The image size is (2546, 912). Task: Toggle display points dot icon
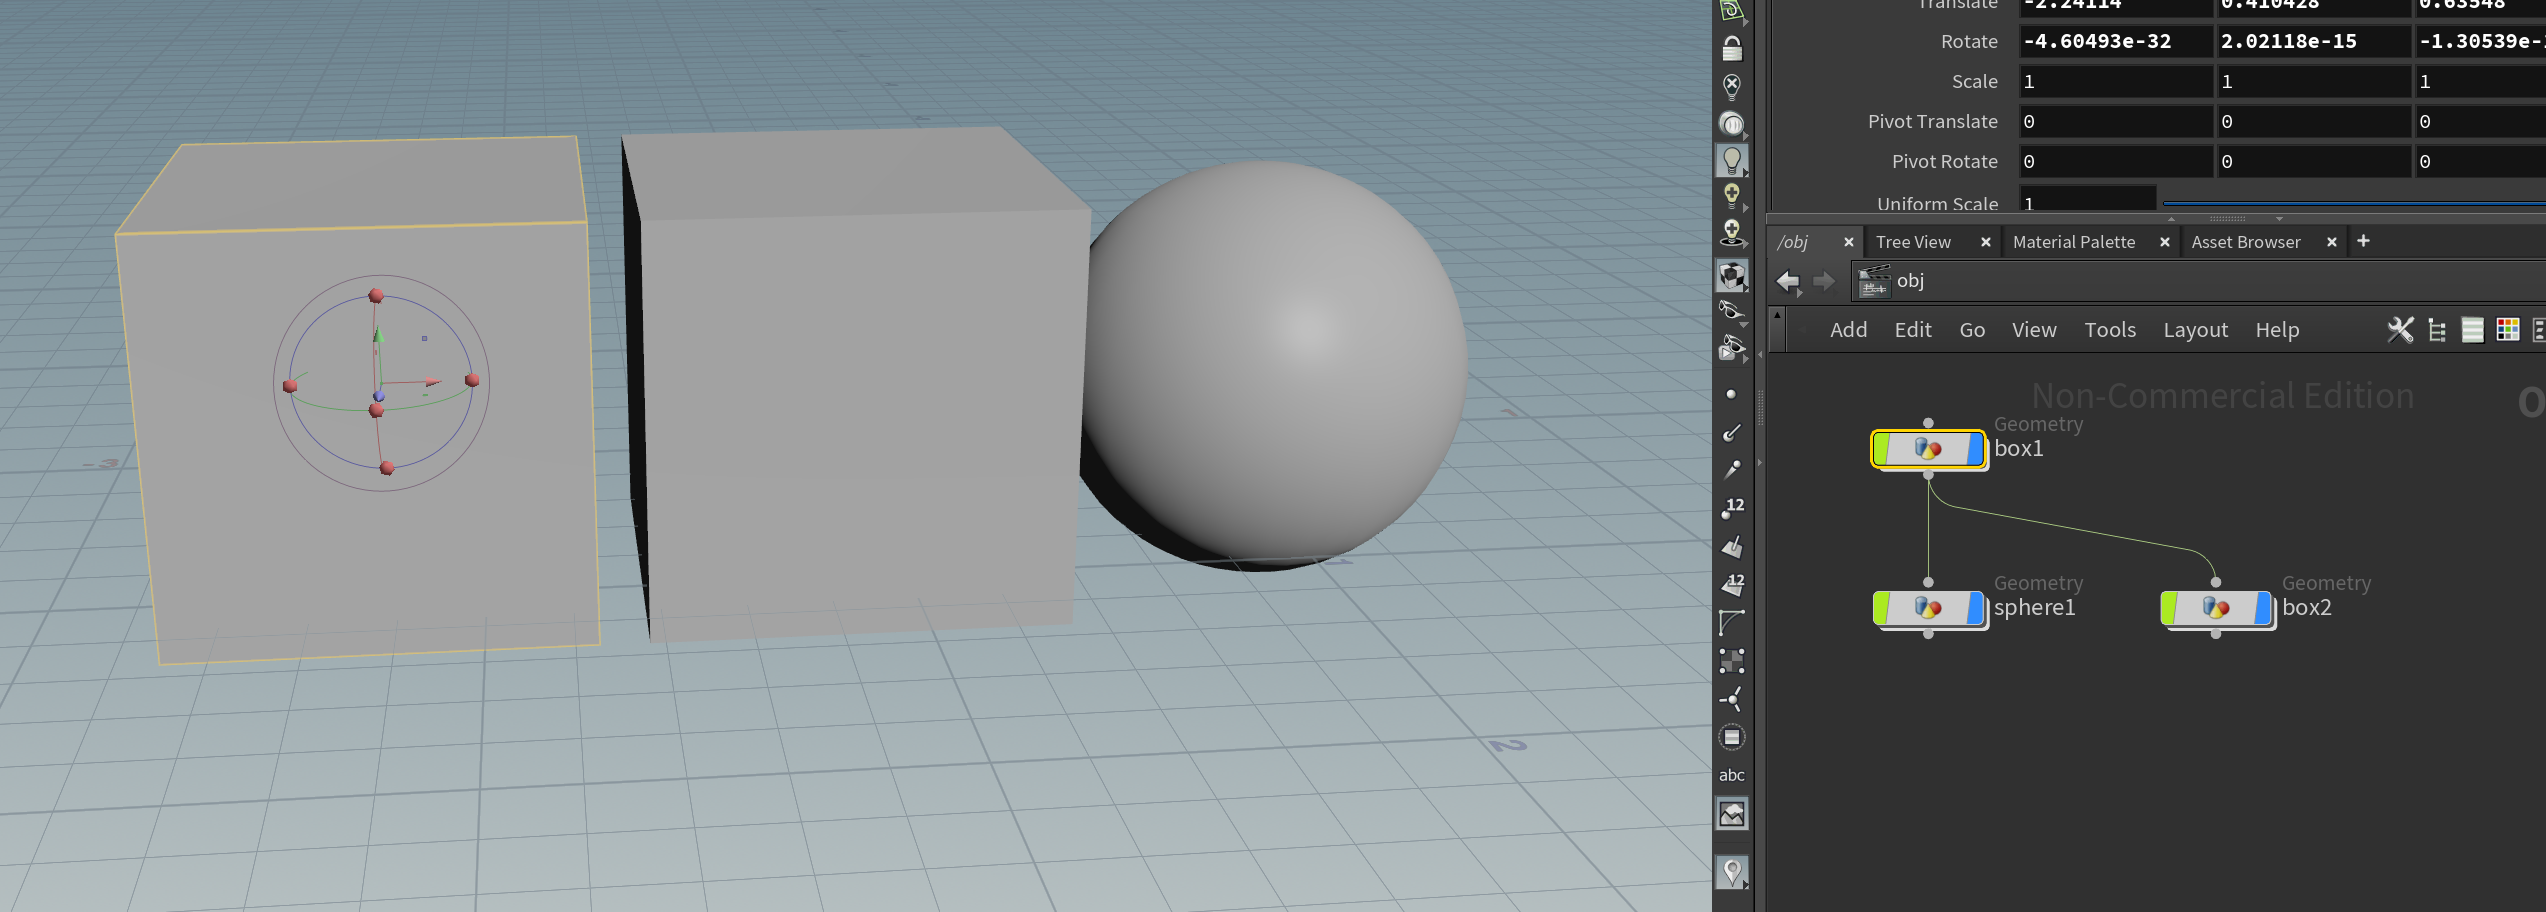coord(1731,394)
